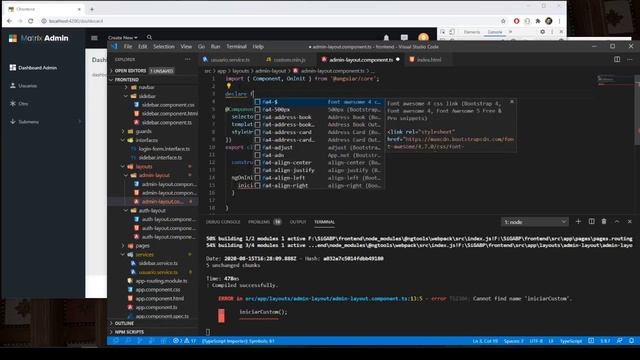Expand the pages folder

point(142,246)
